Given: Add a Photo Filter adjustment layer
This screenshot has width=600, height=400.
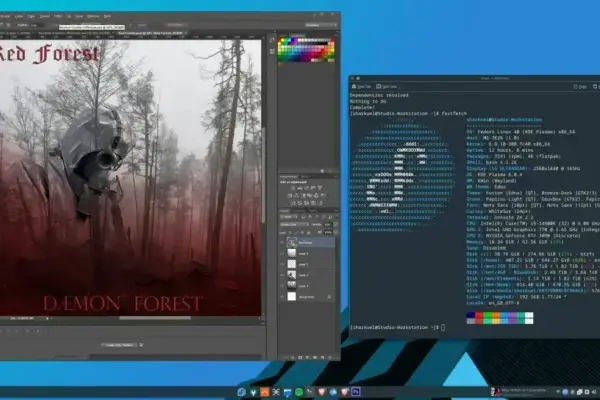Looking at the screenshot, I should pos(310,195).
